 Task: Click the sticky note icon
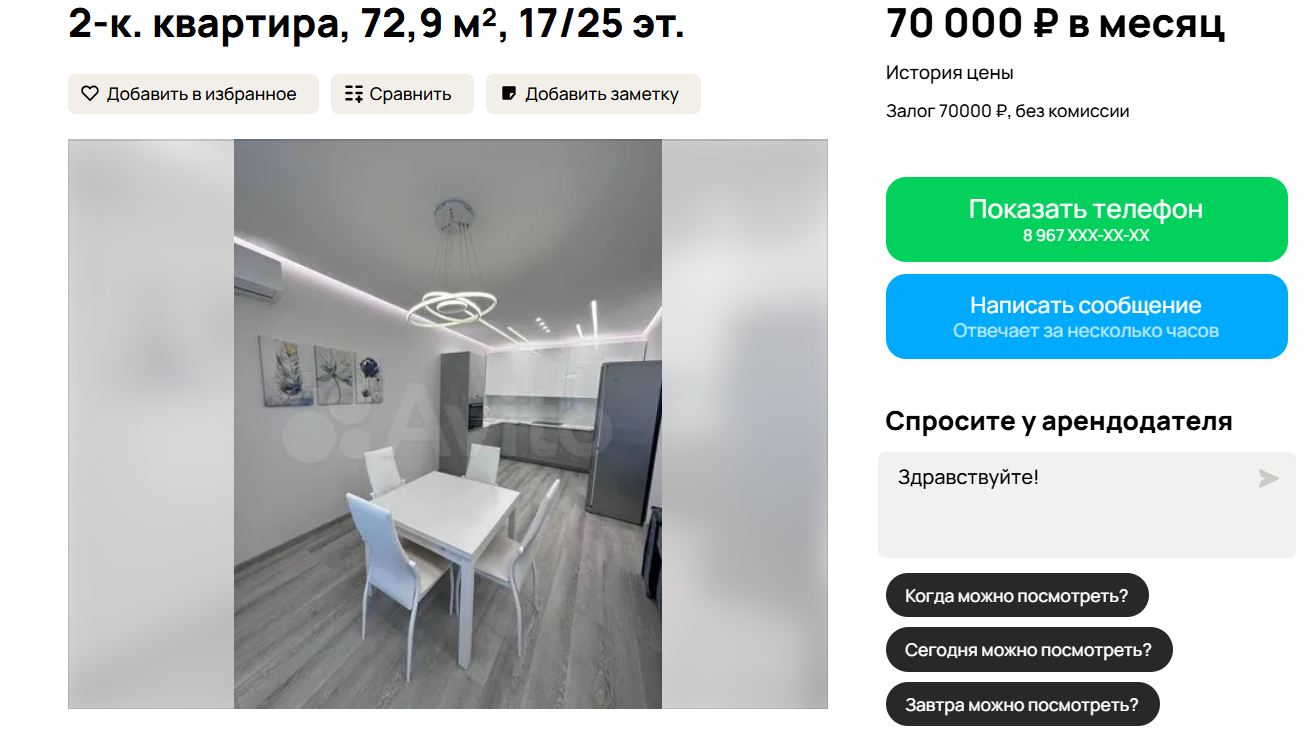click(x=509, y=94)
